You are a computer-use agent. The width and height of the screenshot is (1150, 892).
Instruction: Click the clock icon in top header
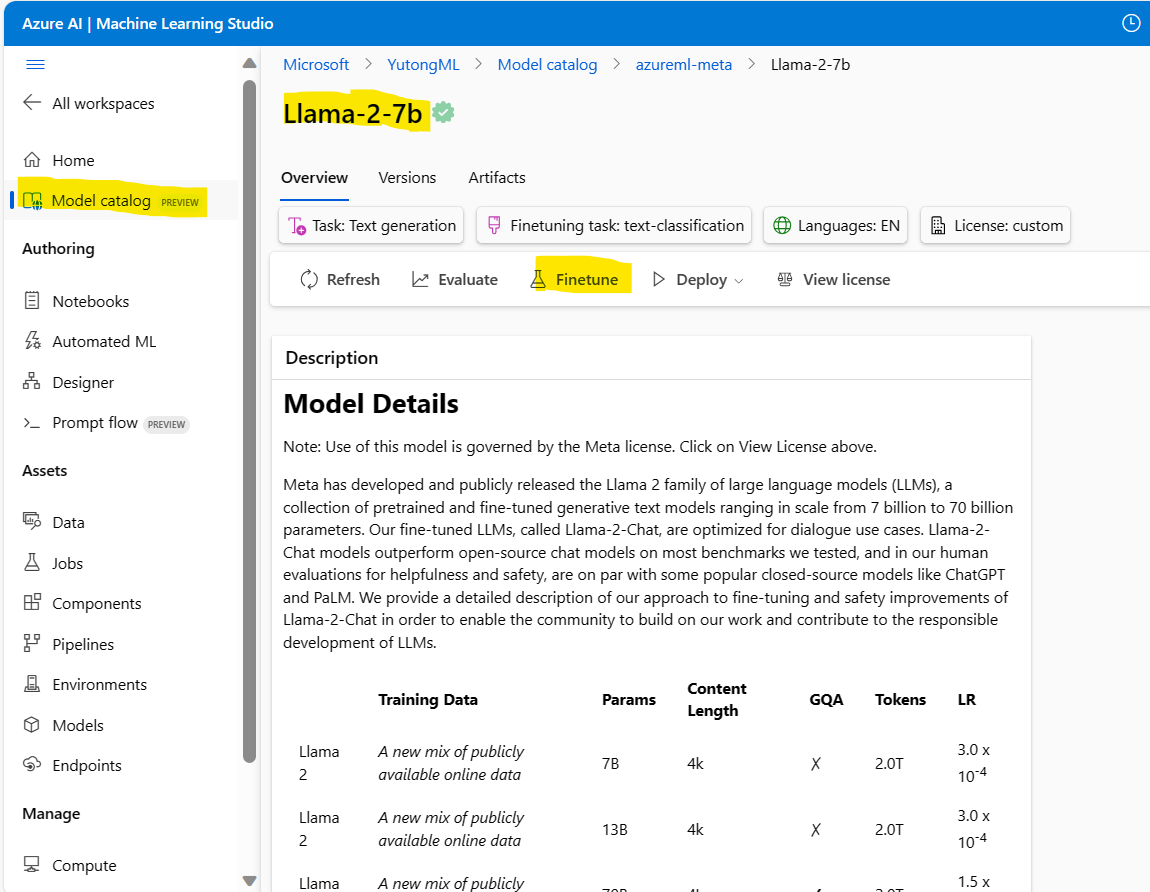(x=1131, y=23)
